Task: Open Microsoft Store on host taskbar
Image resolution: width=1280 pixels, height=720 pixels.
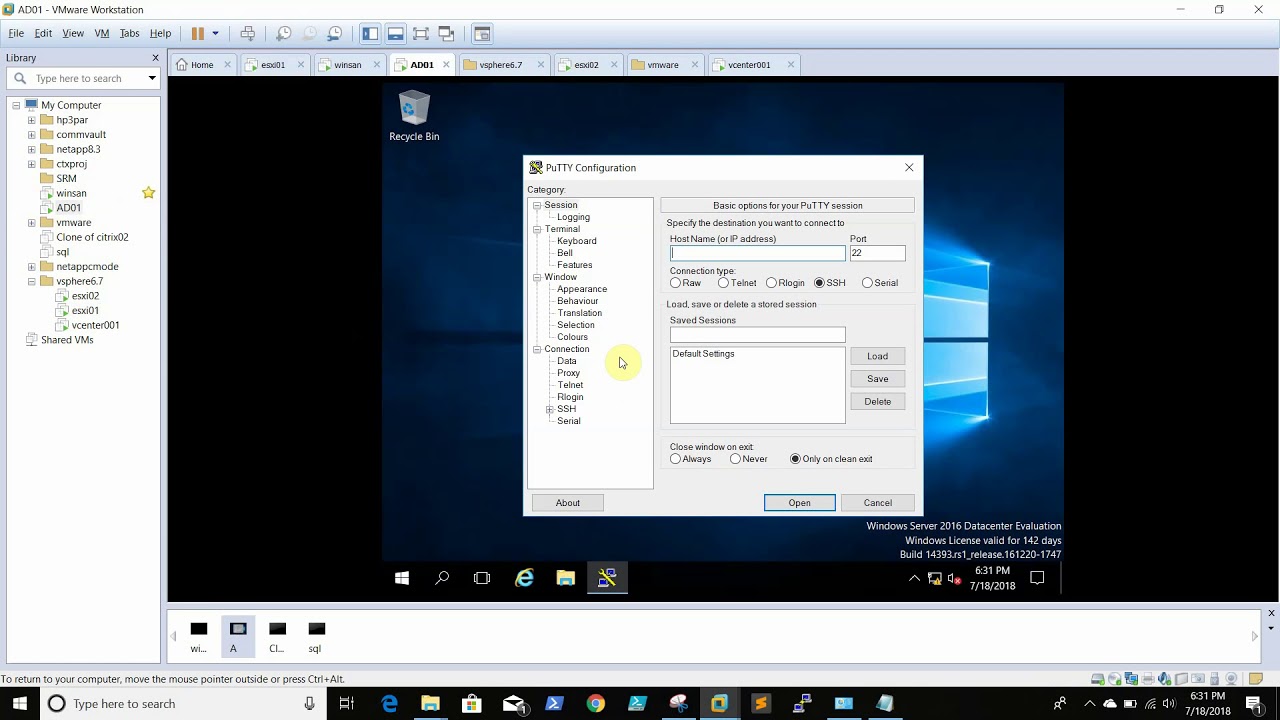Action: (472, 704)
